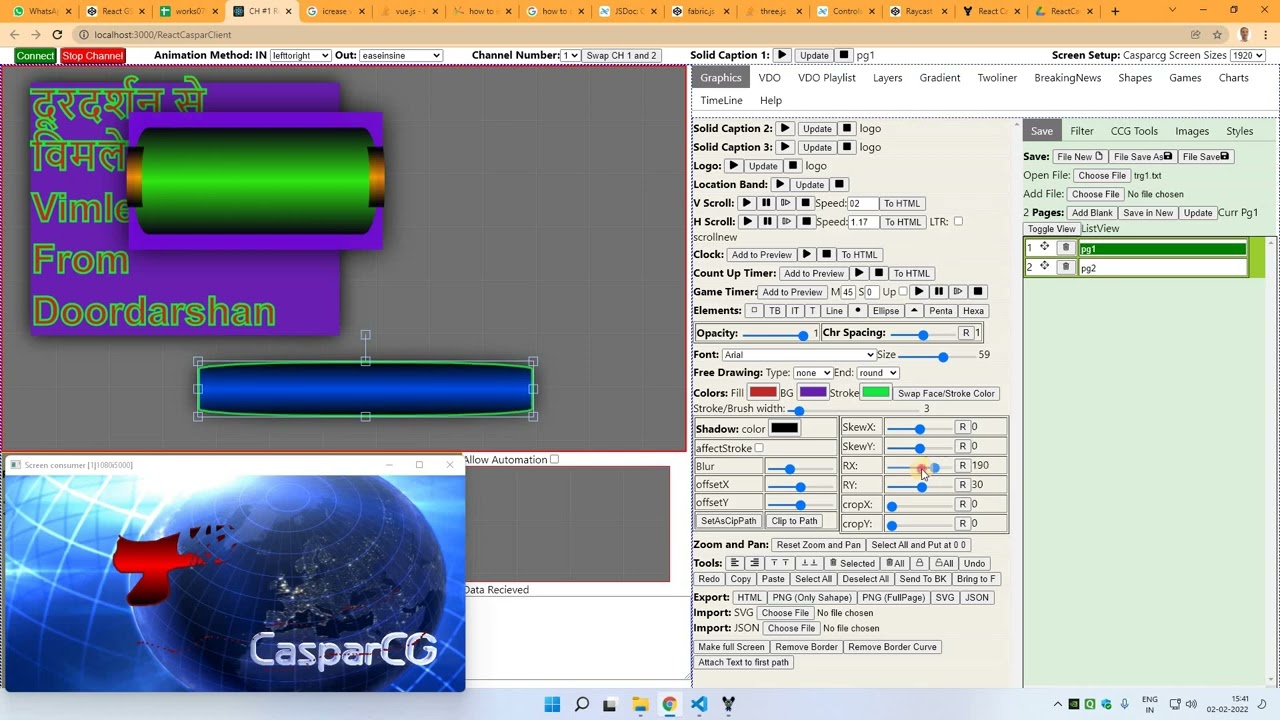1280x720 pixels.
Task: Pause the V Scroll
Action: 766,203
